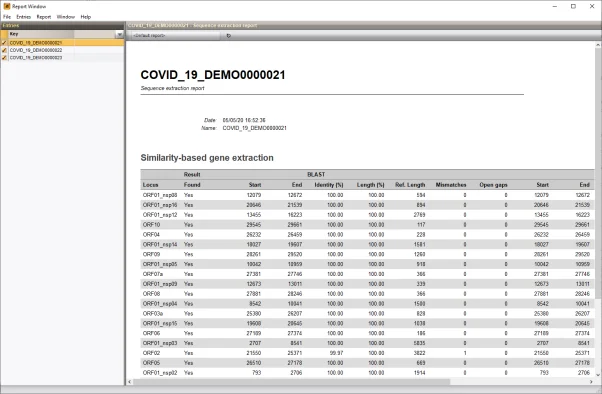Click the refresh report icon
This screenshot has width=602, height=394.
click(228, 35)
